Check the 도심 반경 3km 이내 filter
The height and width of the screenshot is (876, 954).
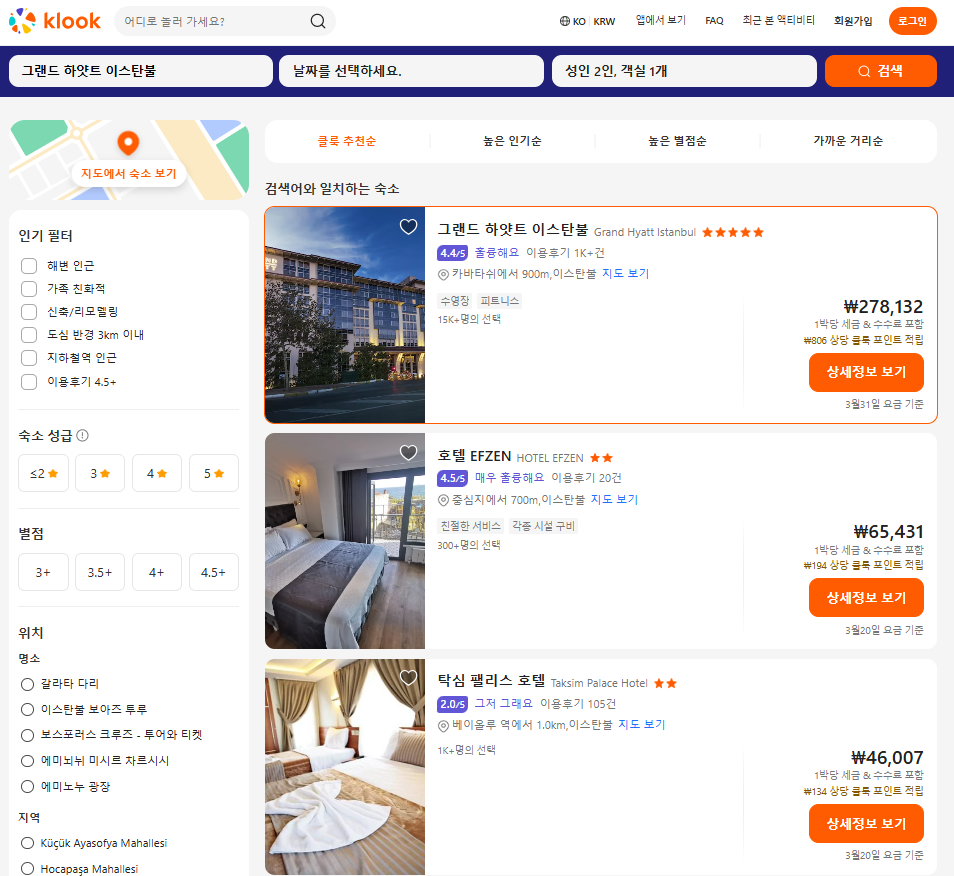29,335
